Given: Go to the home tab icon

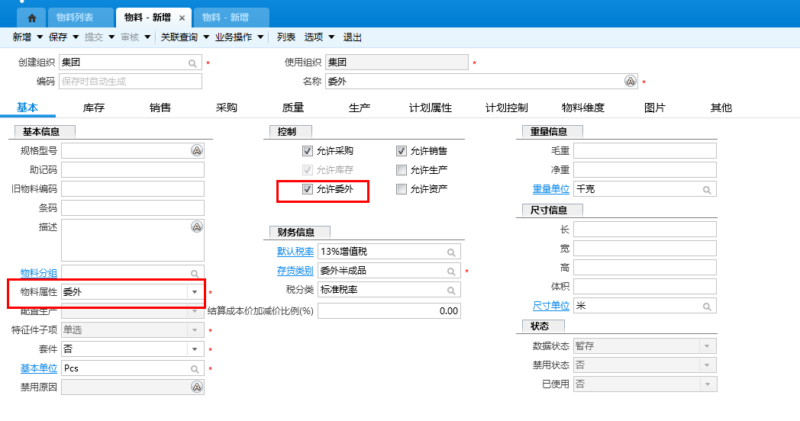Looking at the screenshot, I should click(x=32, y=18).
